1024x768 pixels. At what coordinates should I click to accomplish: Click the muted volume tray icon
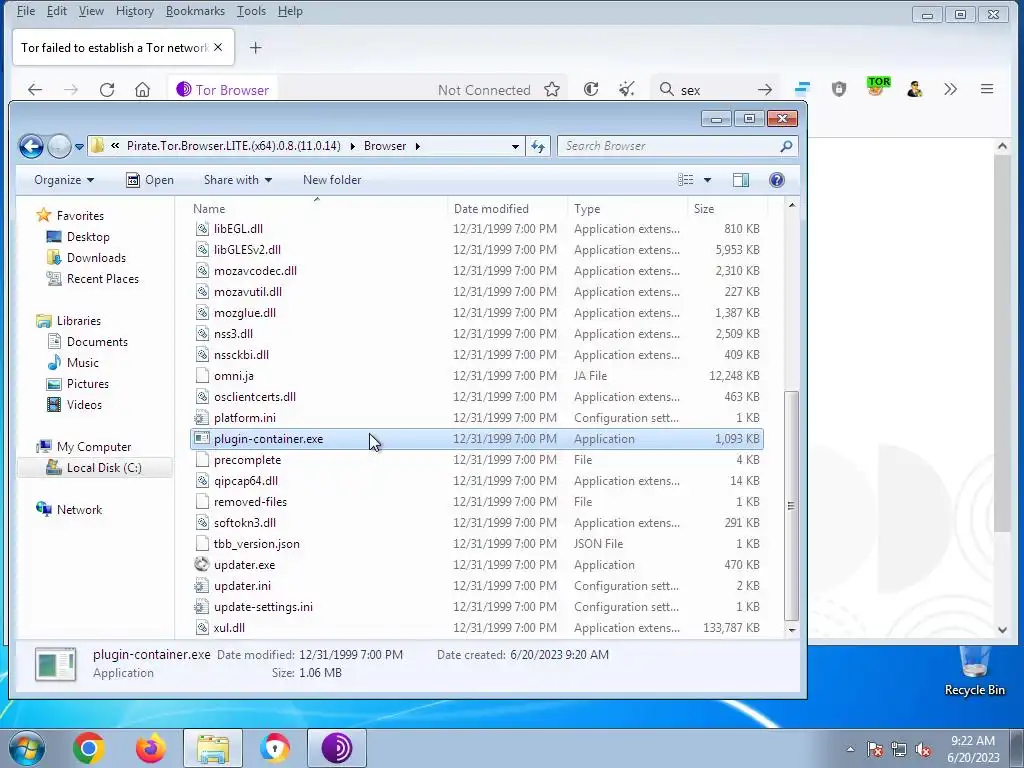923,750
